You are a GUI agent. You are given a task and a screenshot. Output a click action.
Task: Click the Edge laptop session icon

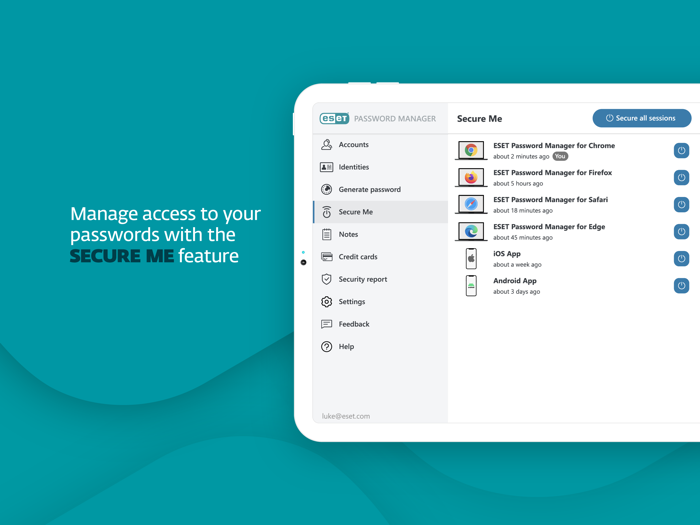click(x=471, y=231)
